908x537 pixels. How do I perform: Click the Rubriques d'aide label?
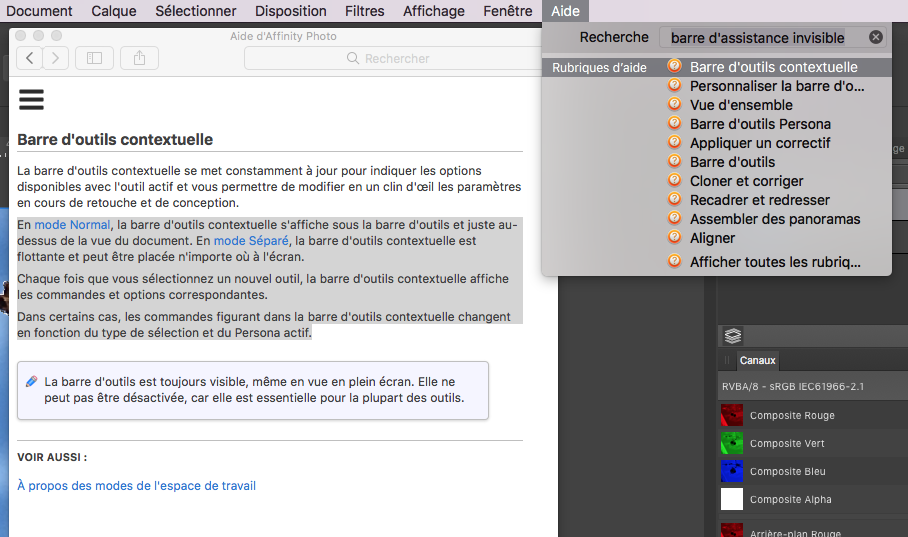pos(599,68)
